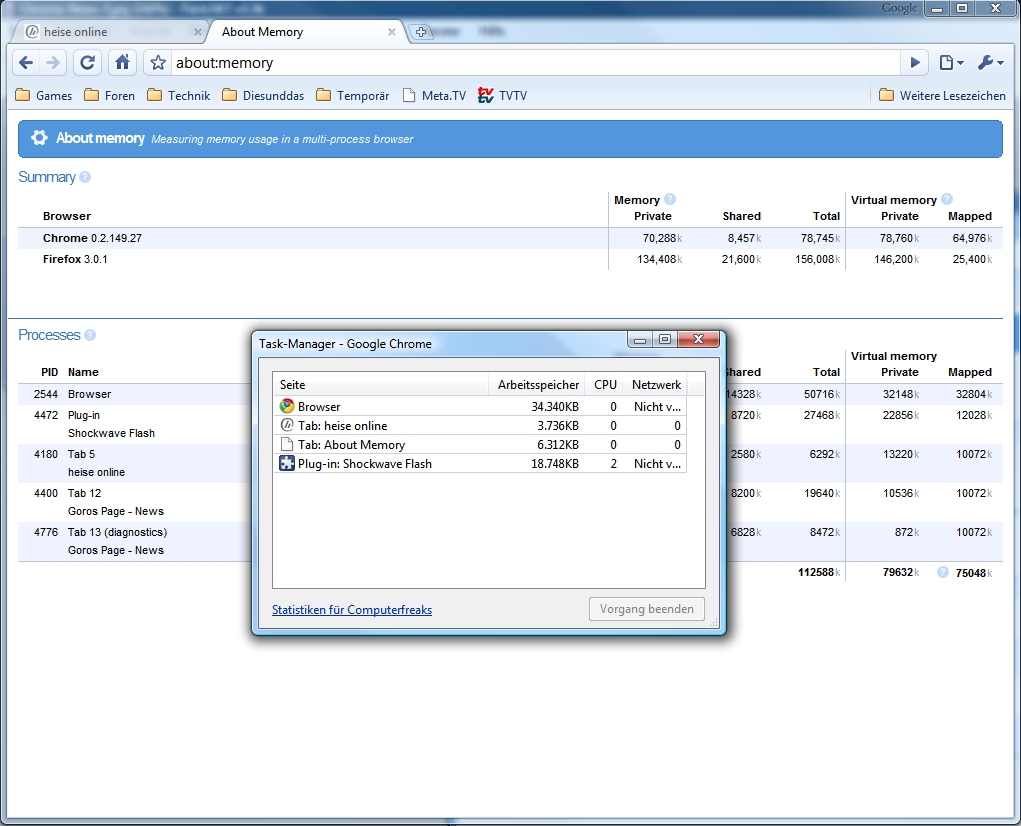Click help icon beside Virtual memory in Summary
Viewport: 1021px width, 826px height.
click(947, 199)
